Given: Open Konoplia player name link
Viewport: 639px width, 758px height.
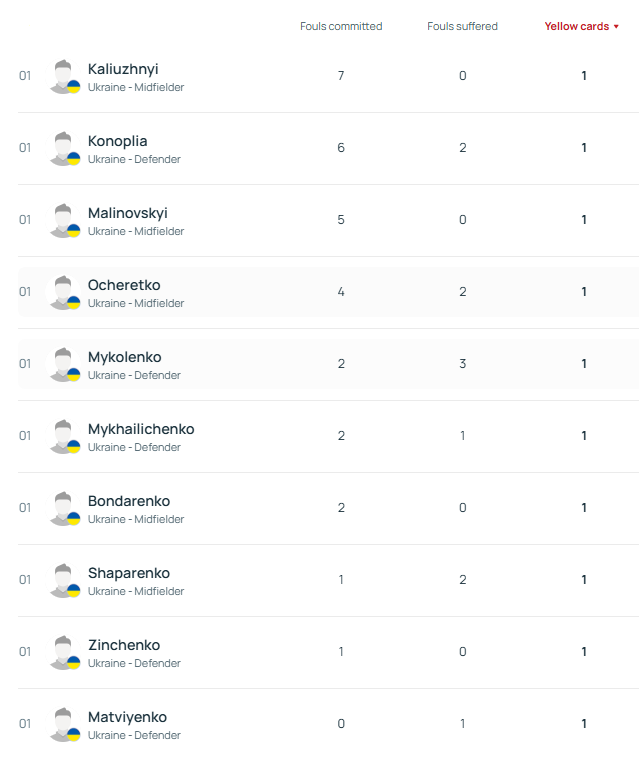Looking at the screenshot, I should click(x=117, y=141).
